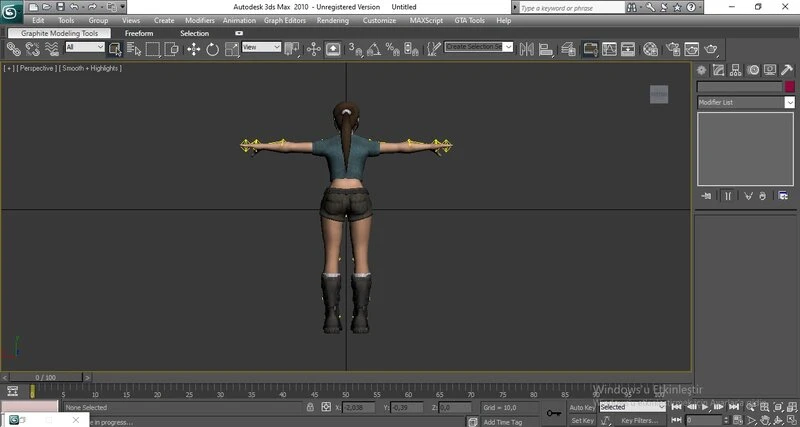The image size is (800, 427).
Task: Open the 3ds Max application menu button
Action: pyautogui.click(x=11, y=12)
